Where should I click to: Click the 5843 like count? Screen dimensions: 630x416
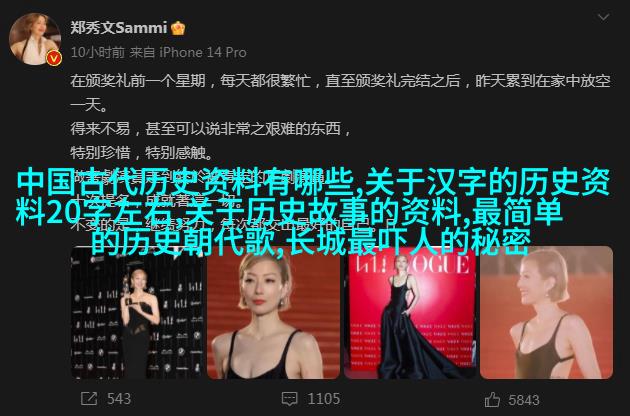click(524, 400)
